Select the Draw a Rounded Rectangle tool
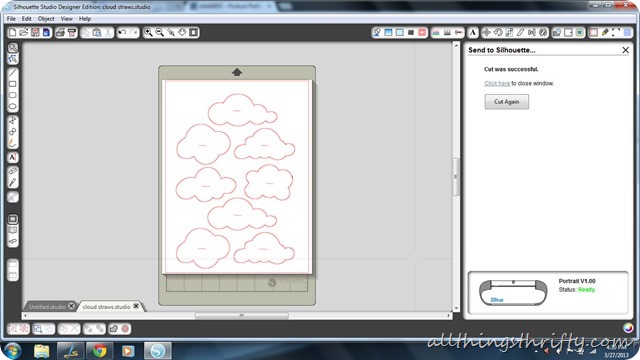640x360 pixels. (13, 95)
